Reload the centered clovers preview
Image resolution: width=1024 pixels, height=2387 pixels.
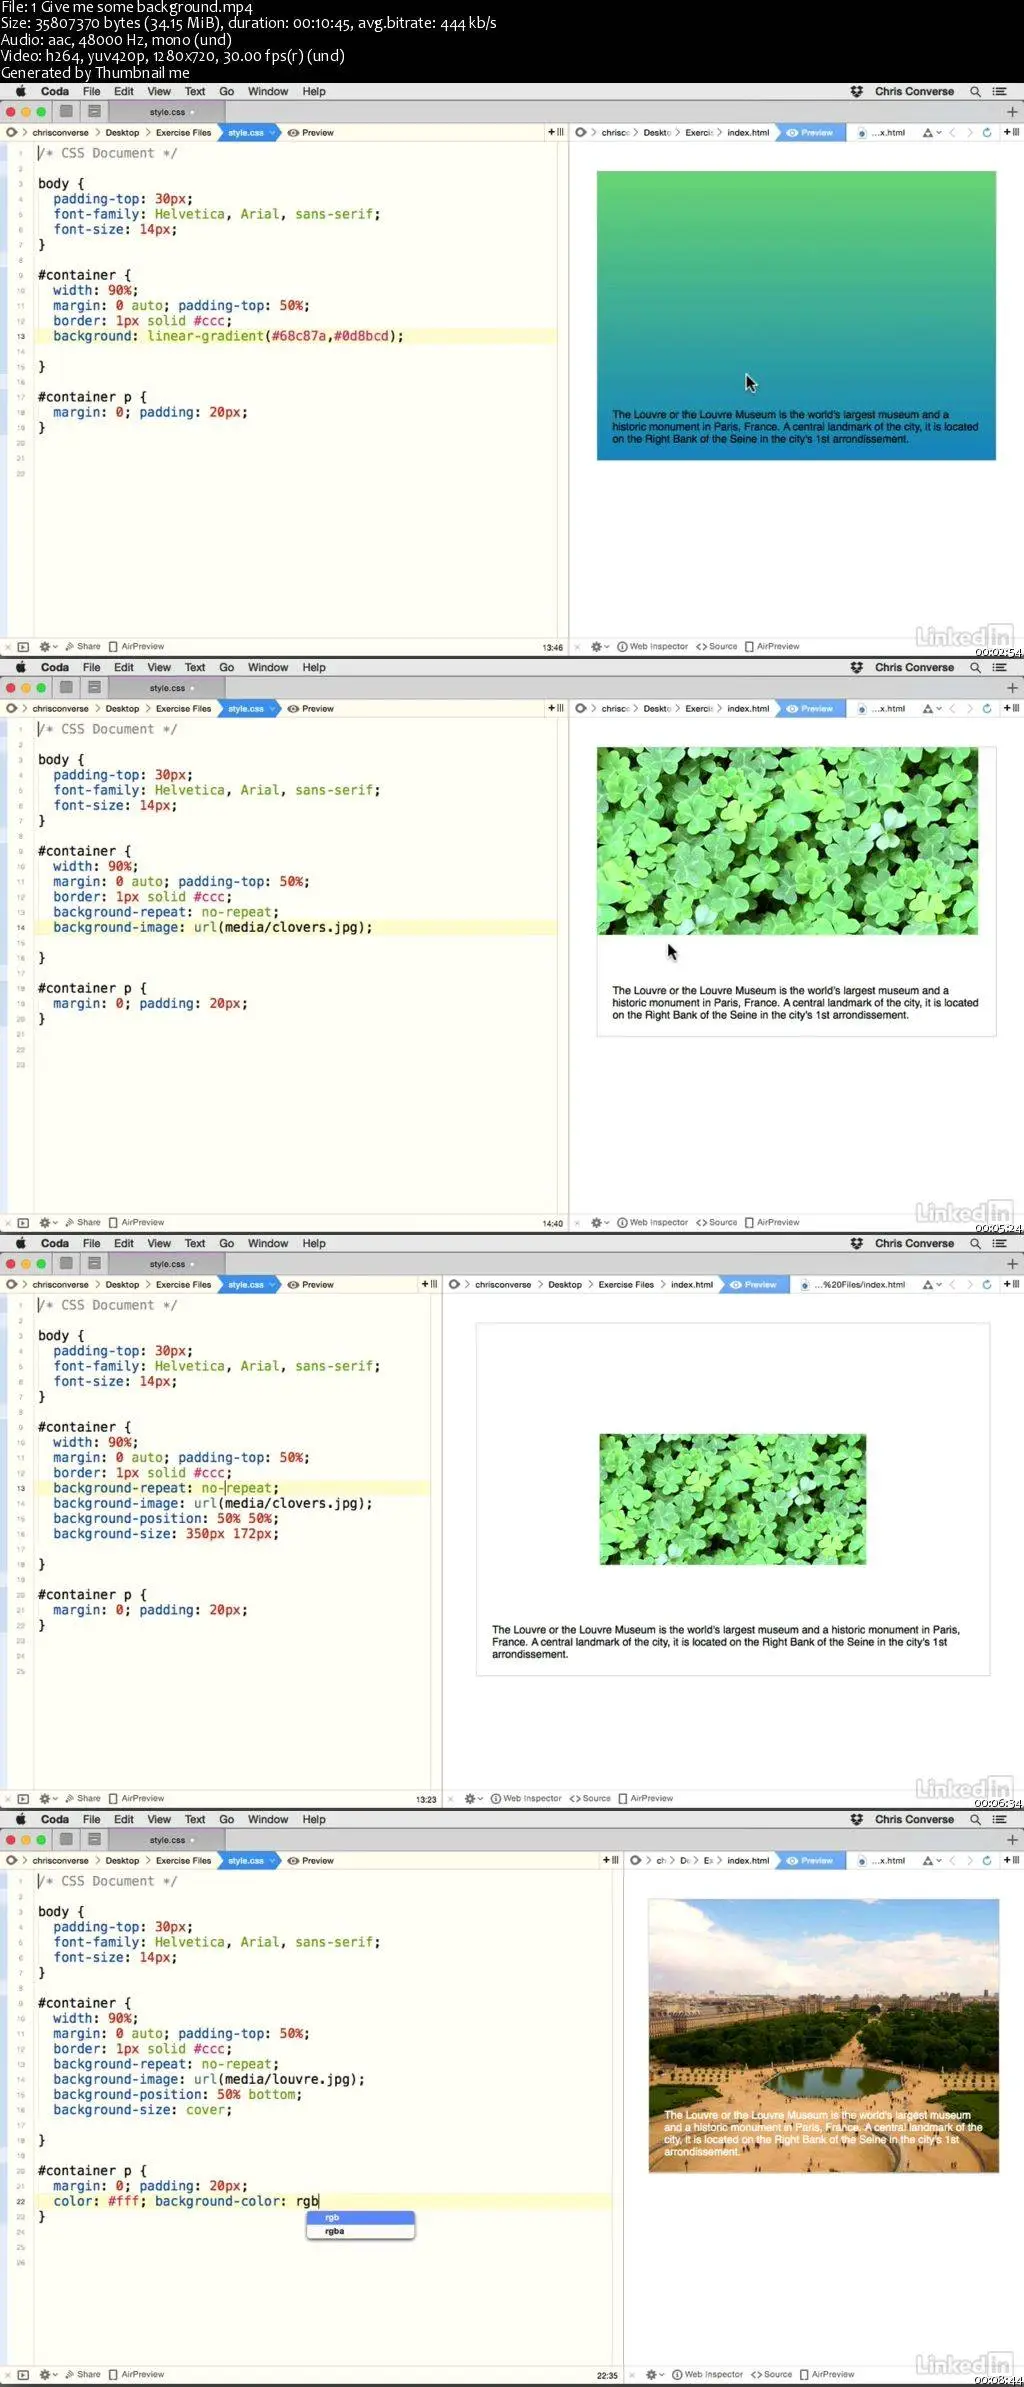[986, 1284]
